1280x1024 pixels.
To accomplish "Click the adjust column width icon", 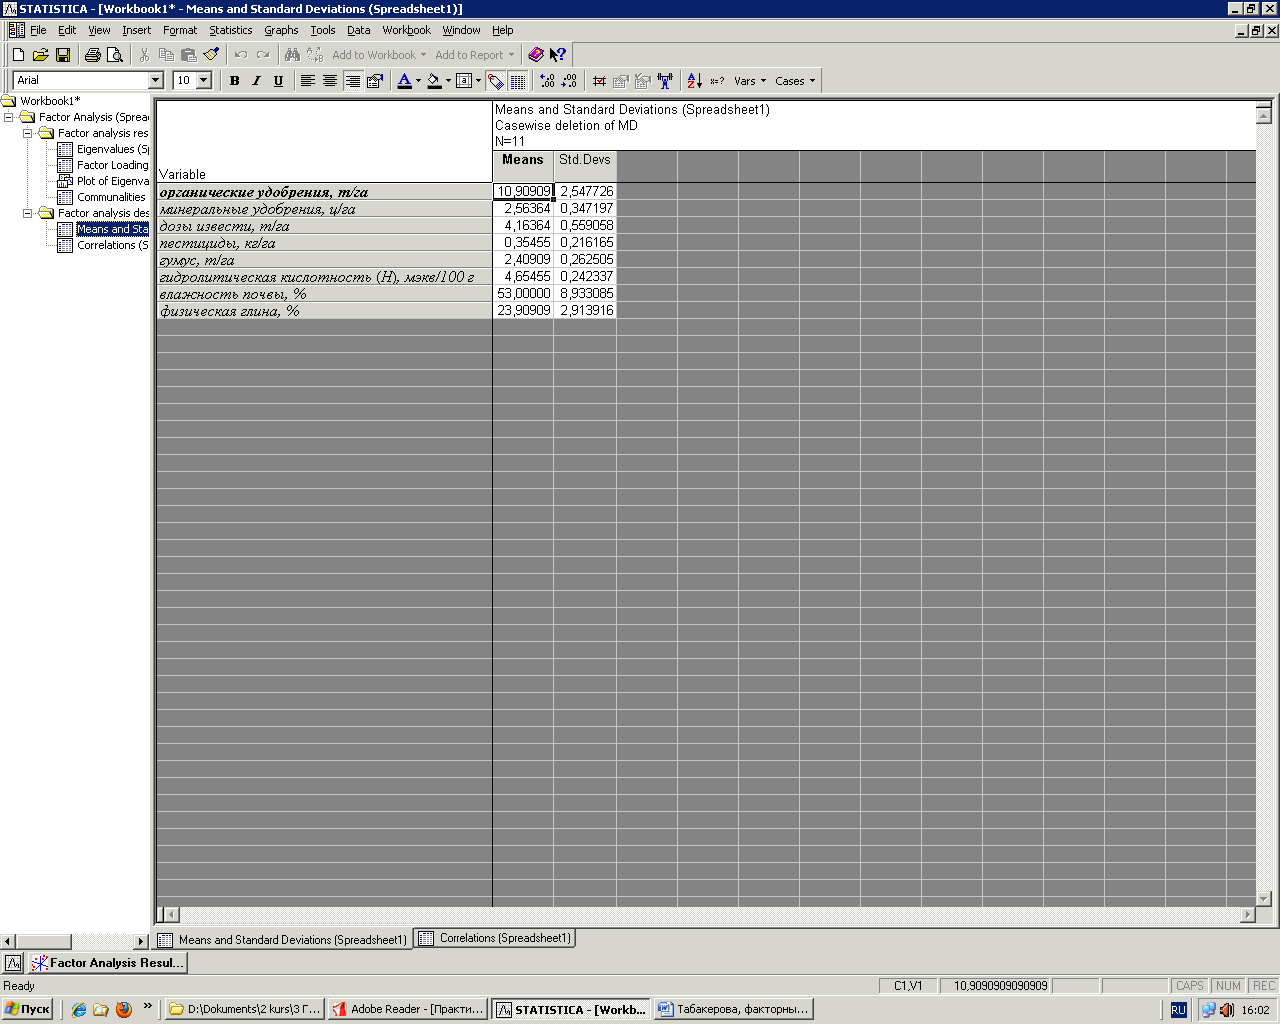I will pyautogui.click(x=599, y=81).
